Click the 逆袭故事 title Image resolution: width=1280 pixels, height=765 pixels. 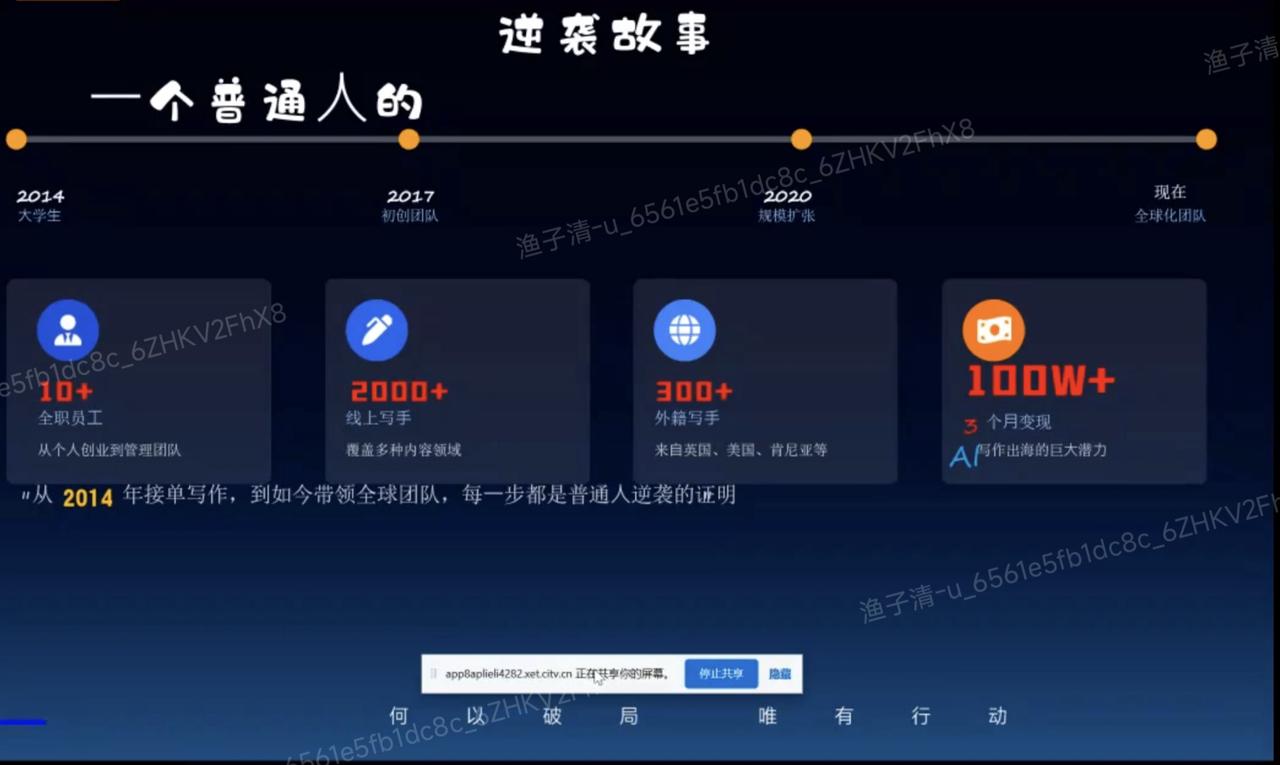coord(605,34)
